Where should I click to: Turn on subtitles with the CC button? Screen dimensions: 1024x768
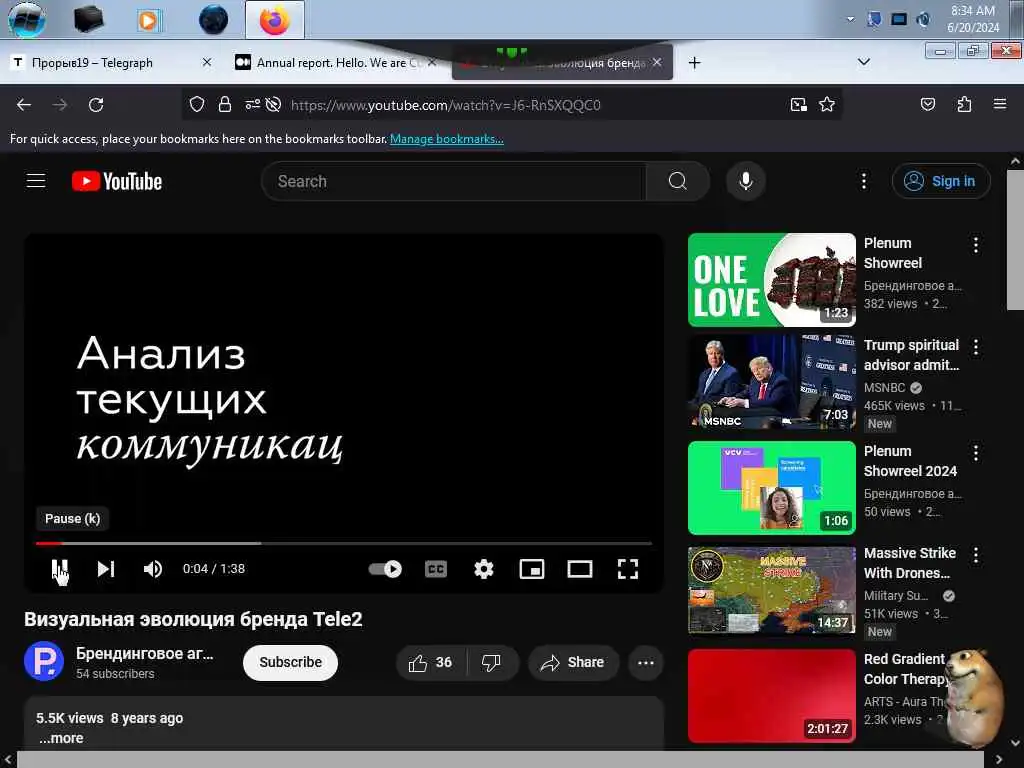436,569
